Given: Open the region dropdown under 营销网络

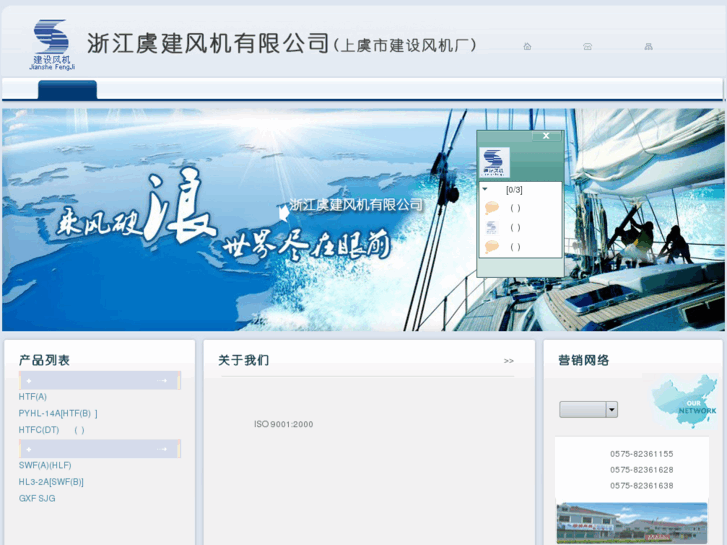Looking at the screenshot, I should click(x=588, y=410).
